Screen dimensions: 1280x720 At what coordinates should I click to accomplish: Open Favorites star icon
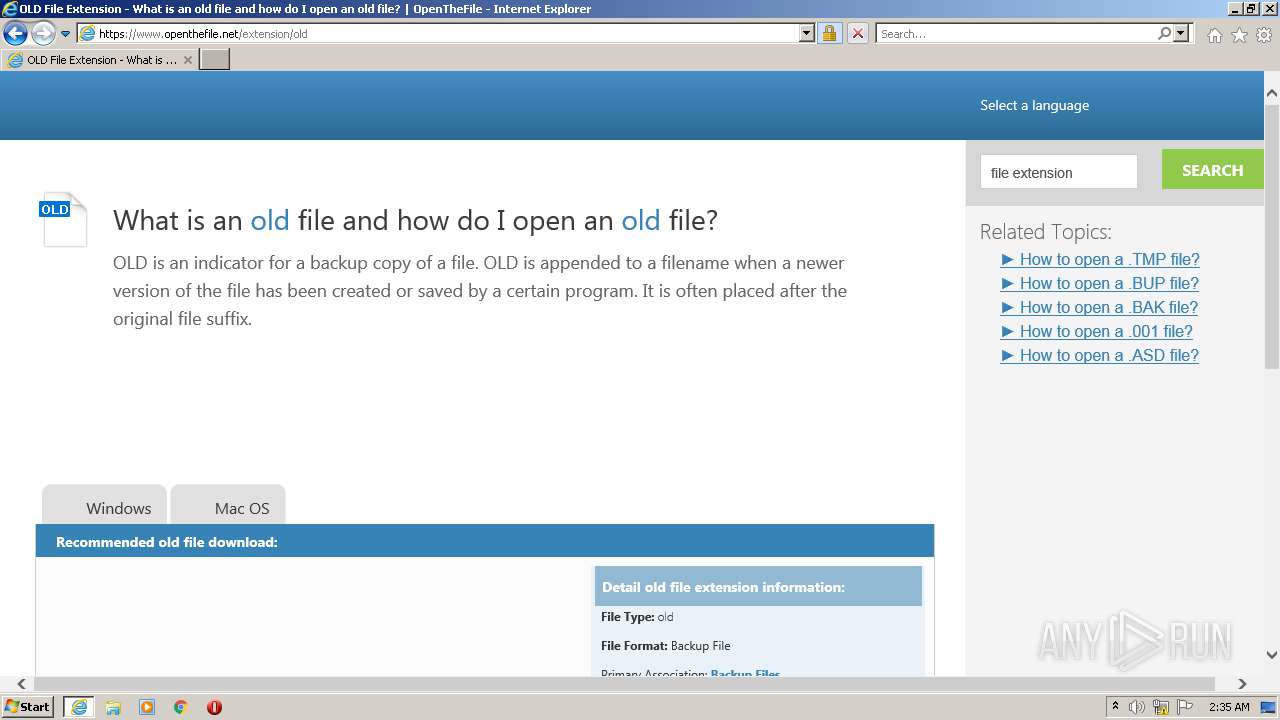[1239, 35]
